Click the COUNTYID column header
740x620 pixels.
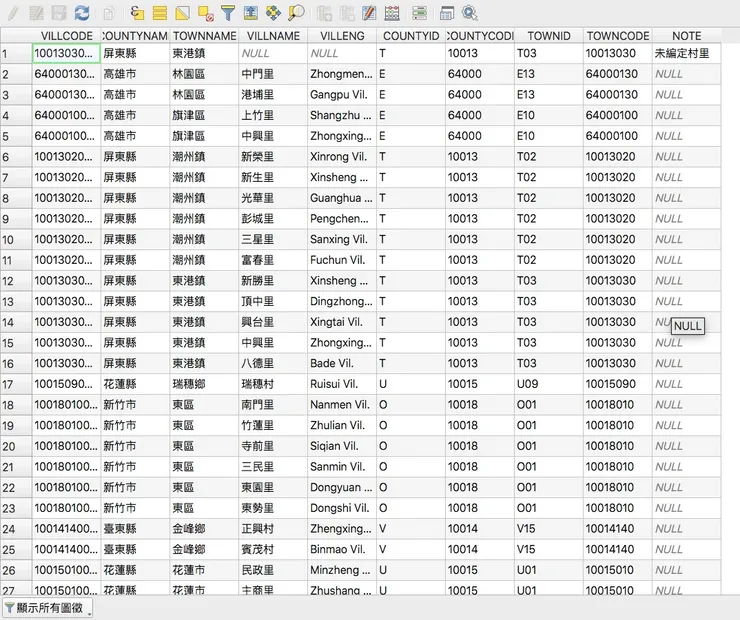411,36
